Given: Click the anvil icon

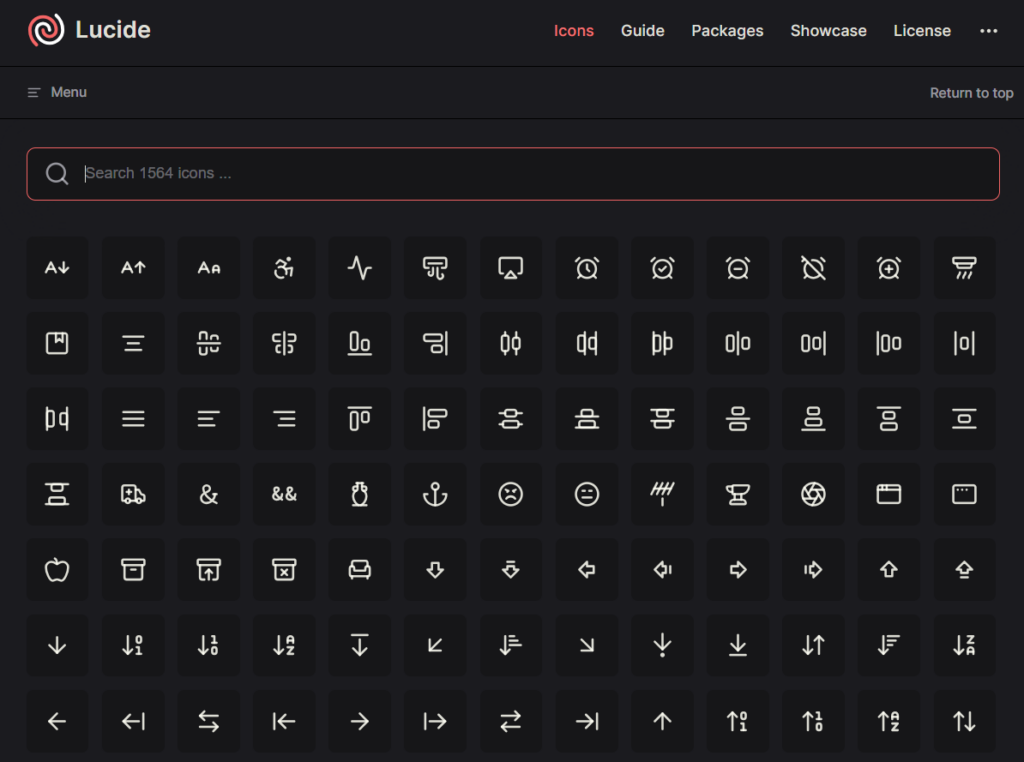Looking at the screenshot, I should coord(738,494).
